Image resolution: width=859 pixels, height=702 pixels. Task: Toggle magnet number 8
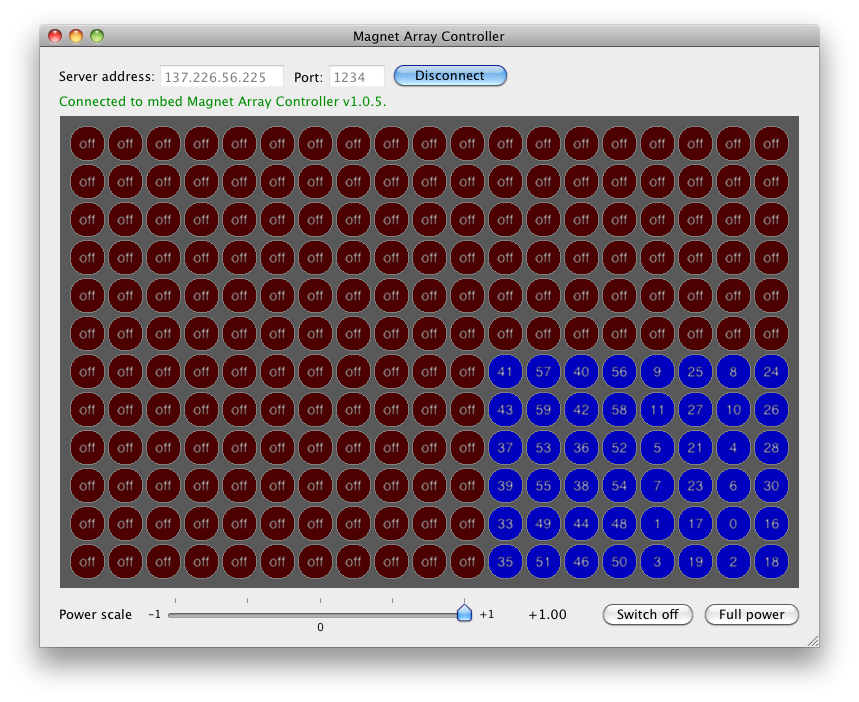click(x=733, y=372)
